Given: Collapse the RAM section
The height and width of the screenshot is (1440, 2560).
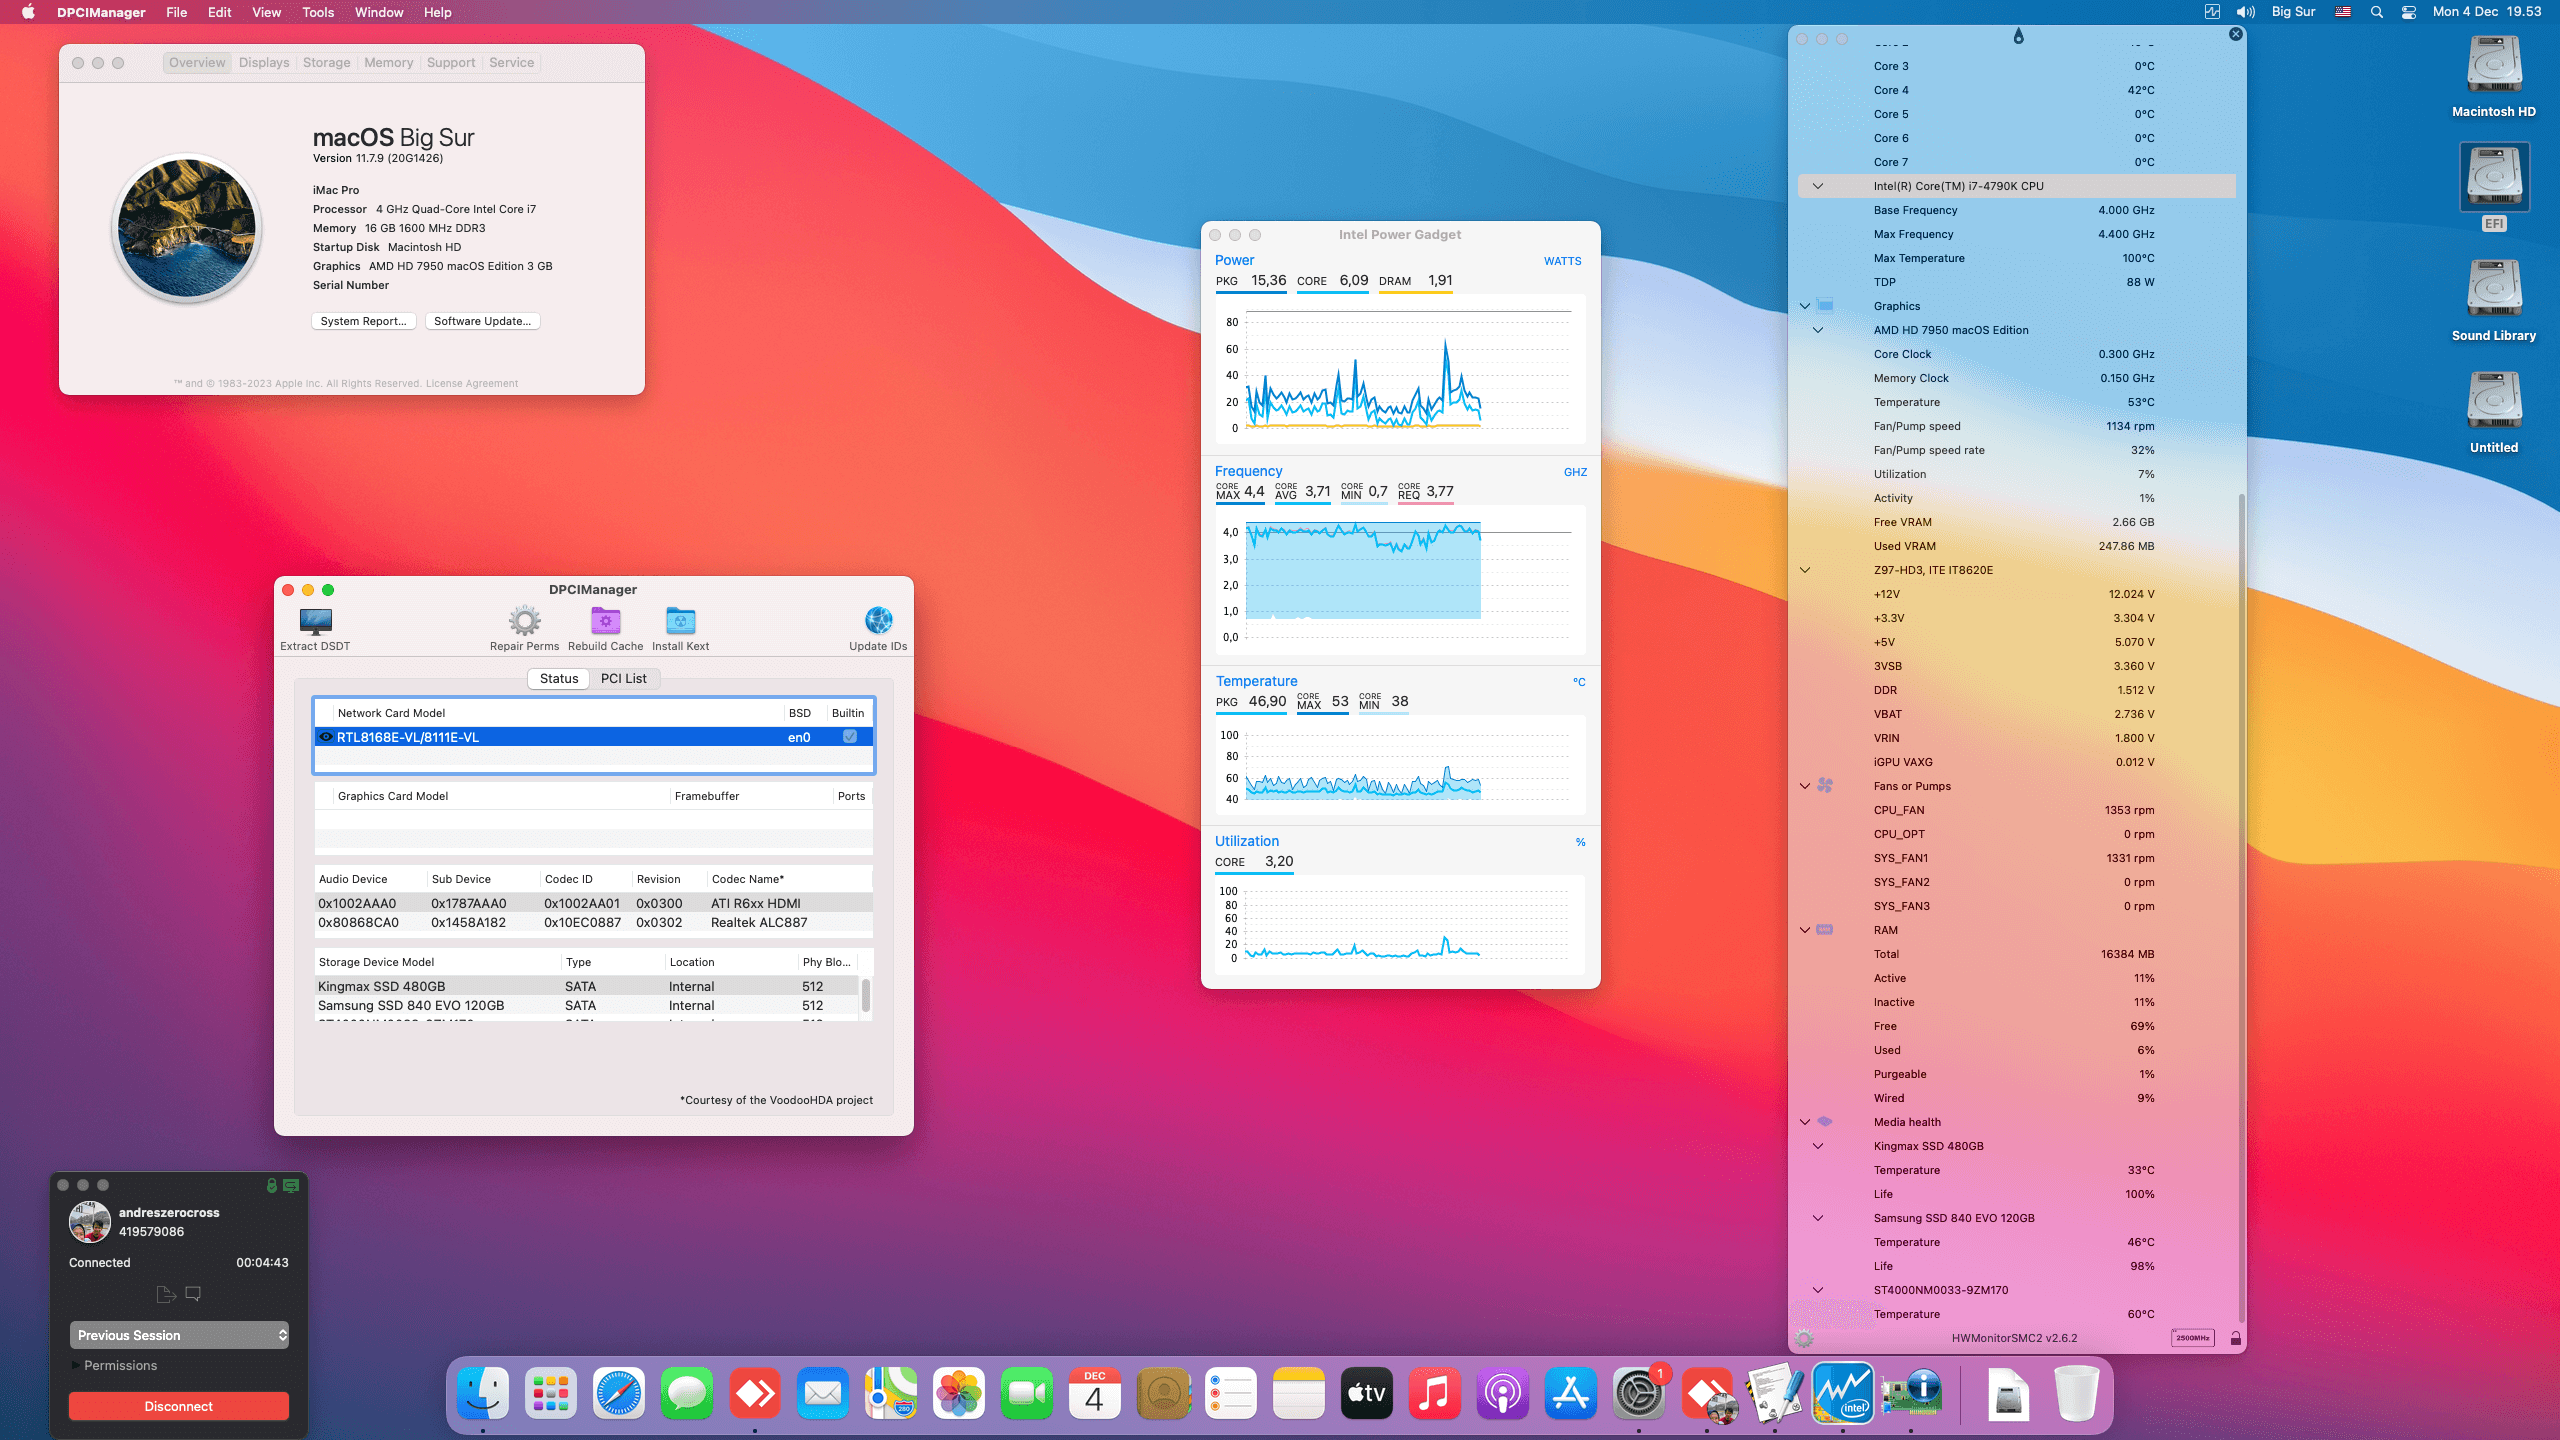Looking at the screenshot, I should point(1805,930).
